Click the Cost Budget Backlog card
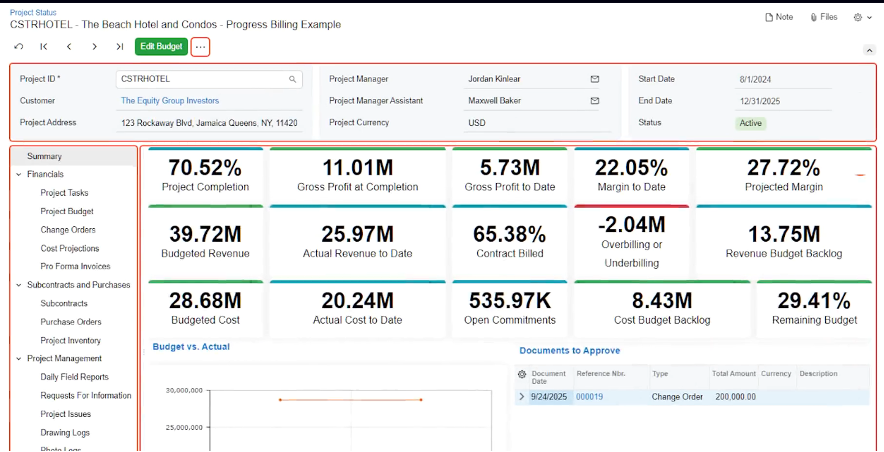Screen dimensions: 884x452 pyautogui.click(x=662, y=309)
